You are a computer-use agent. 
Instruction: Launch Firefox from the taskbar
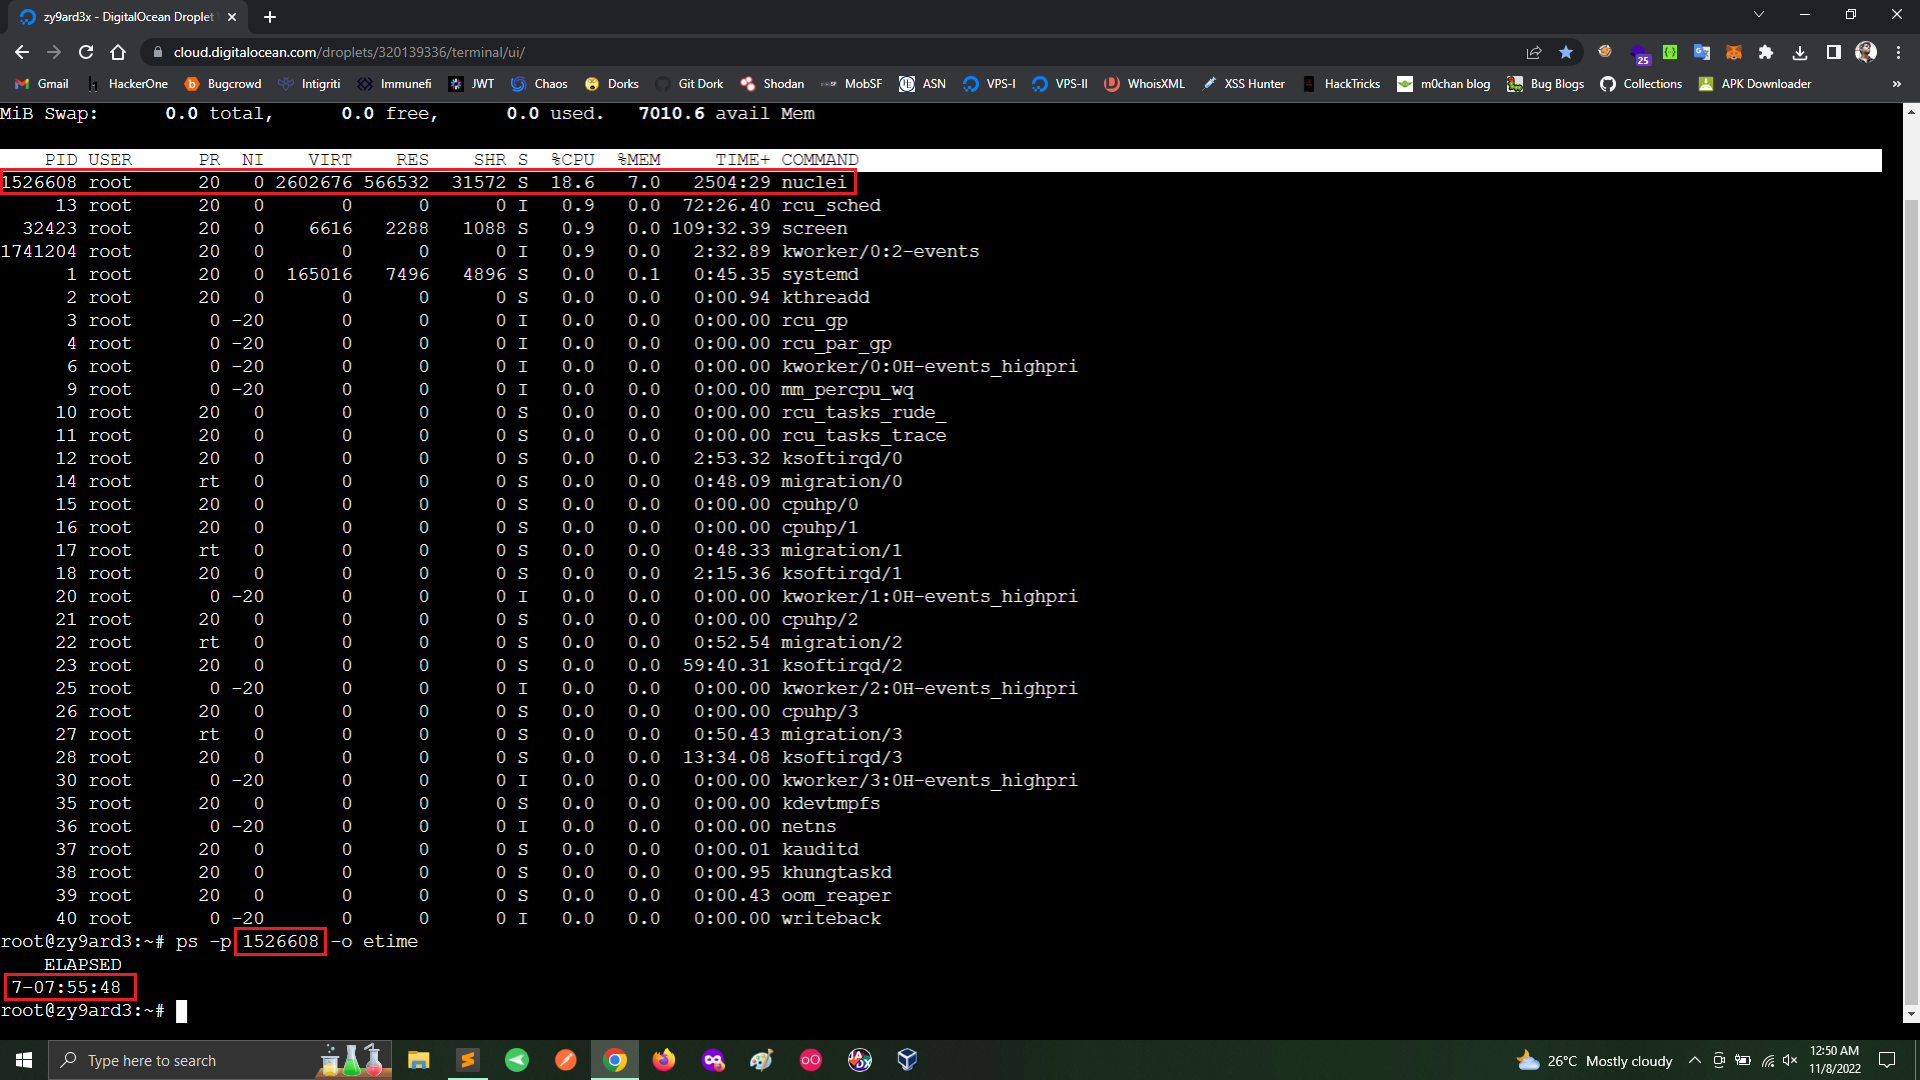(x=662, y=1060)
